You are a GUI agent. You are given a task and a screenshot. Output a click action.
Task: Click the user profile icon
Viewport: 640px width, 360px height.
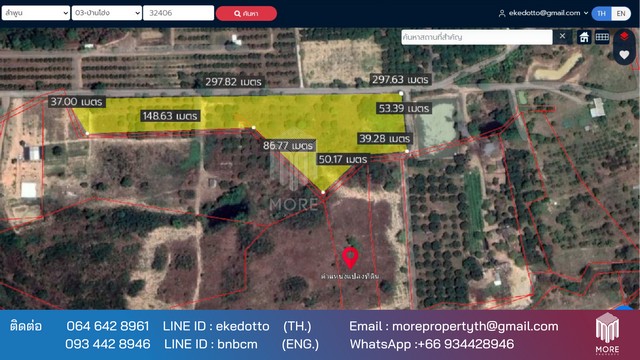[502, 13]
